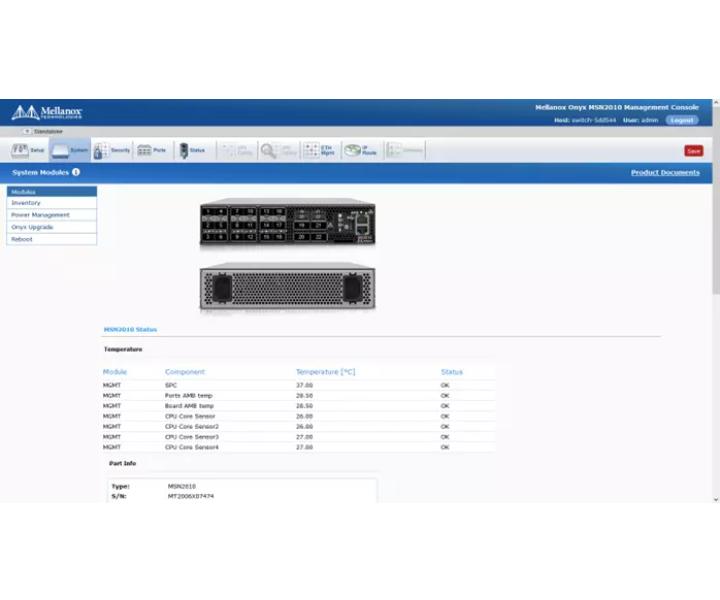Click the page scrollbar up arrow
720x600 pixels.
[x=716, y=103]
